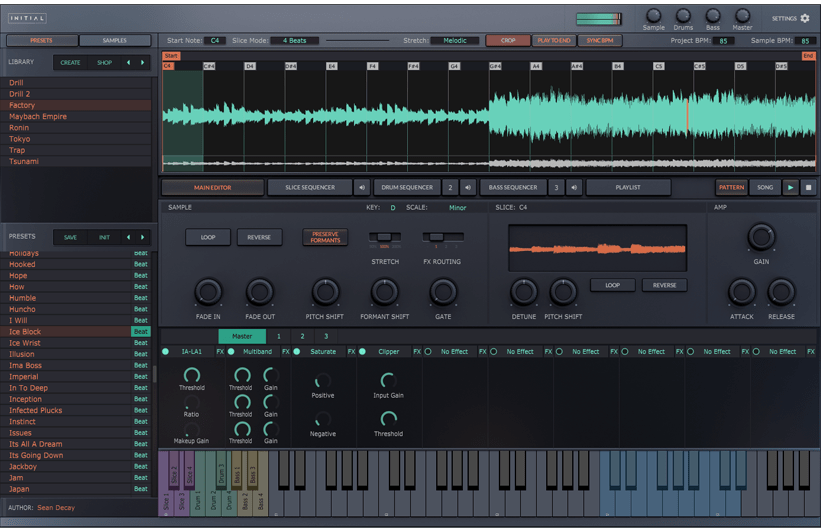Open the Saturate effect selector

tap(323, 352)
